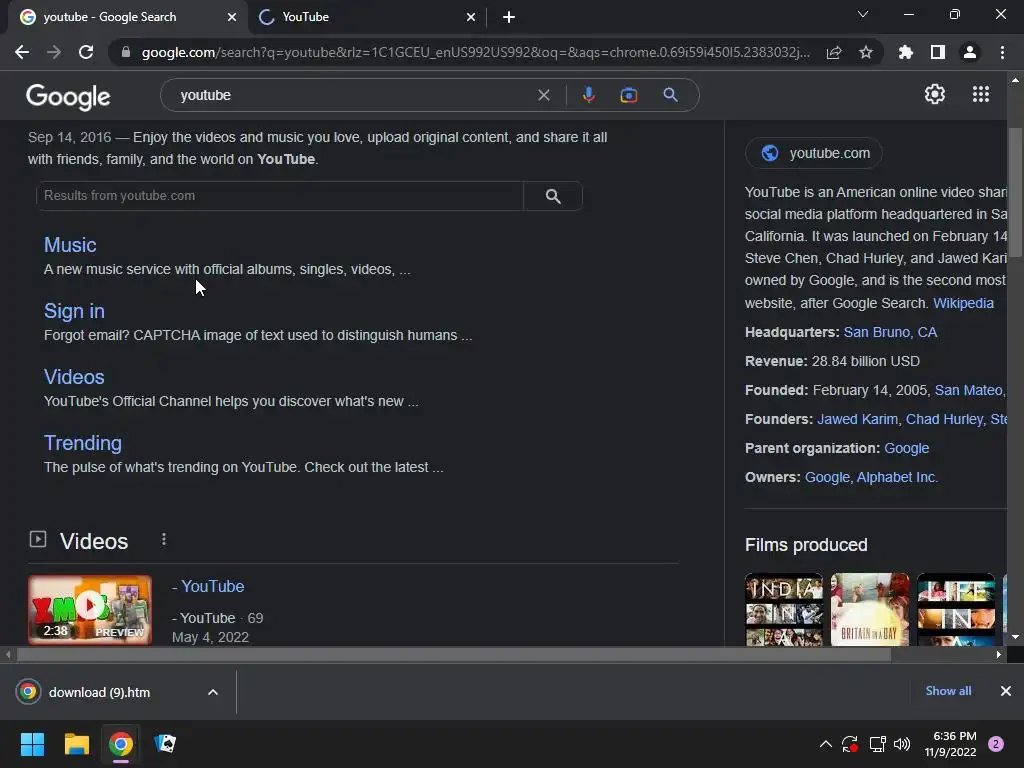Open the Trending sitelink
1024x768 pixels.
pyautogui.click(x=82, y=443)
